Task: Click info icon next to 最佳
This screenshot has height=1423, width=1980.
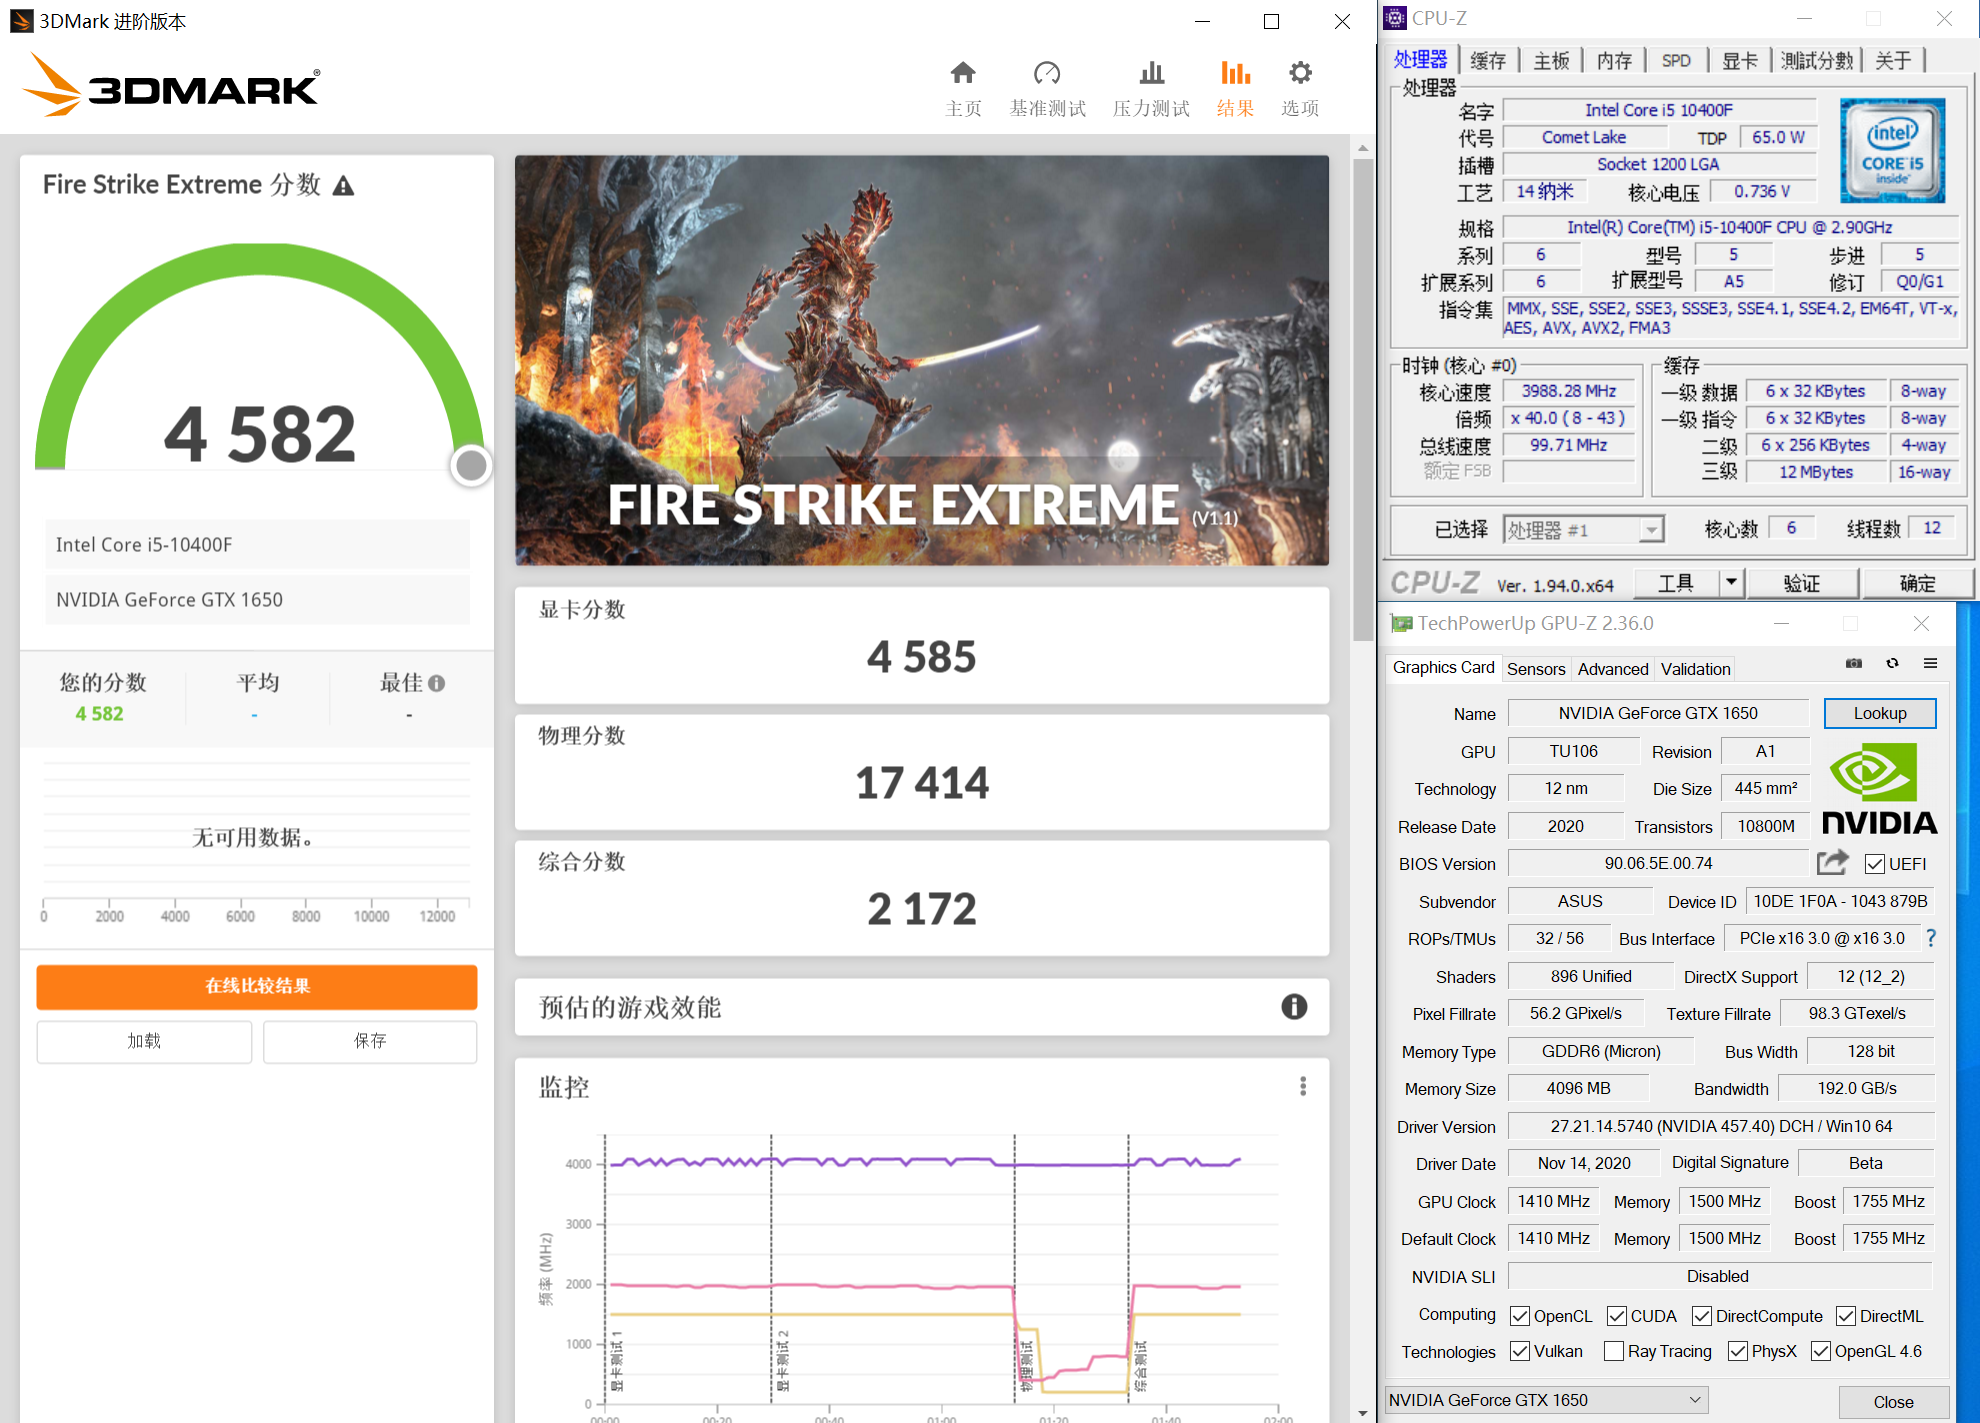Action: (x=437, y=683)
